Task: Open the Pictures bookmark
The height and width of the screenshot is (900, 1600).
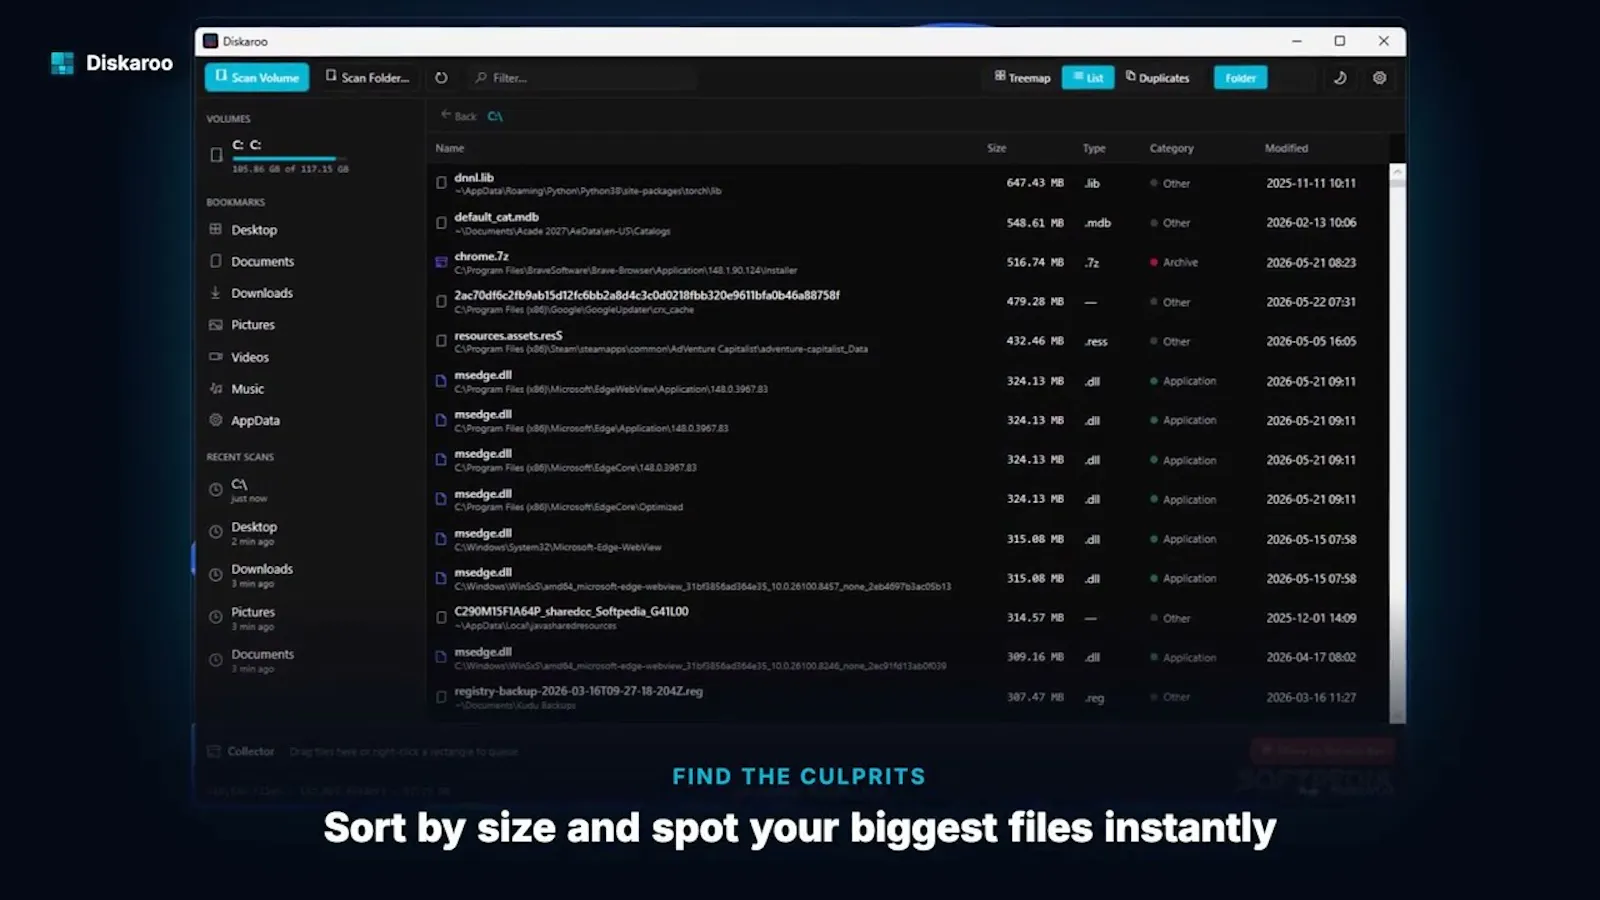Action: tap(252, 325)
